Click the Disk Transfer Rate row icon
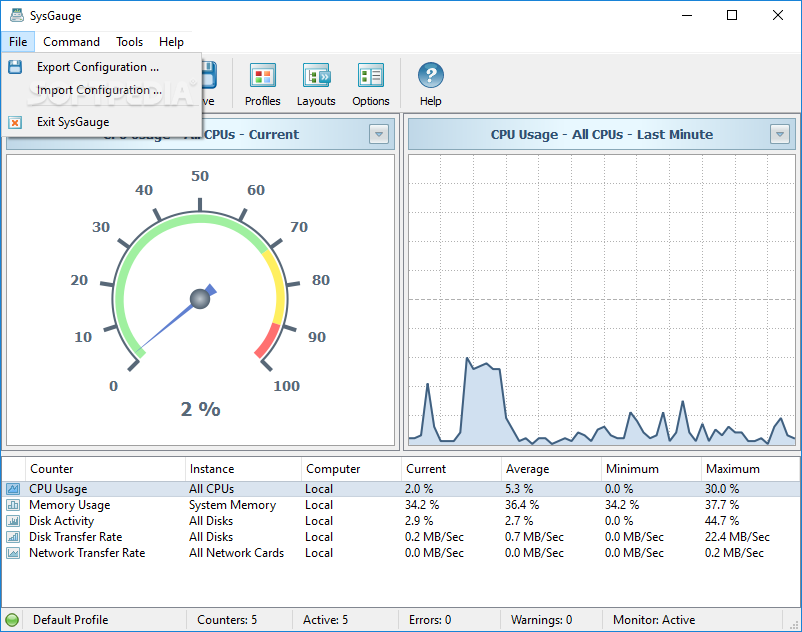This screenshot has height=632, width=802. 13,537
